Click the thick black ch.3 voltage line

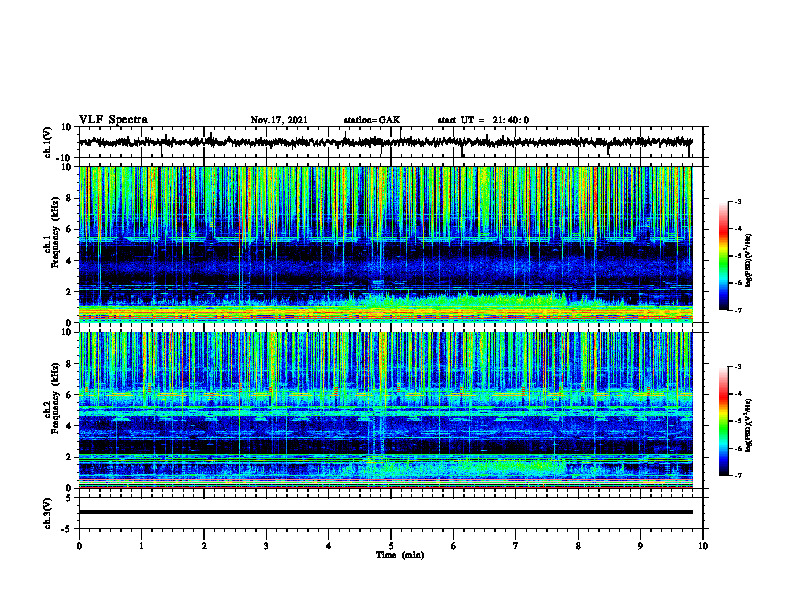click(x=385, y=512)
